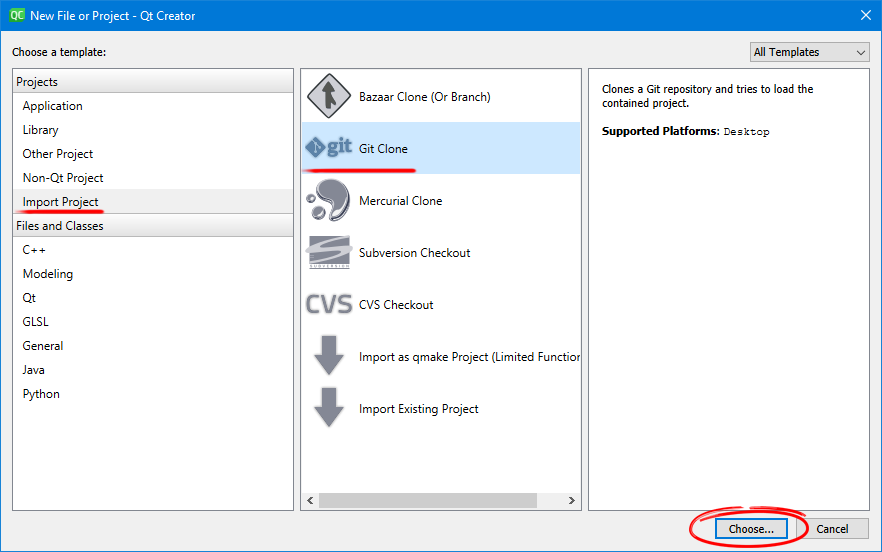Select Application project category
This screenshot has height=552, width=882.
[x=53, y=106]
